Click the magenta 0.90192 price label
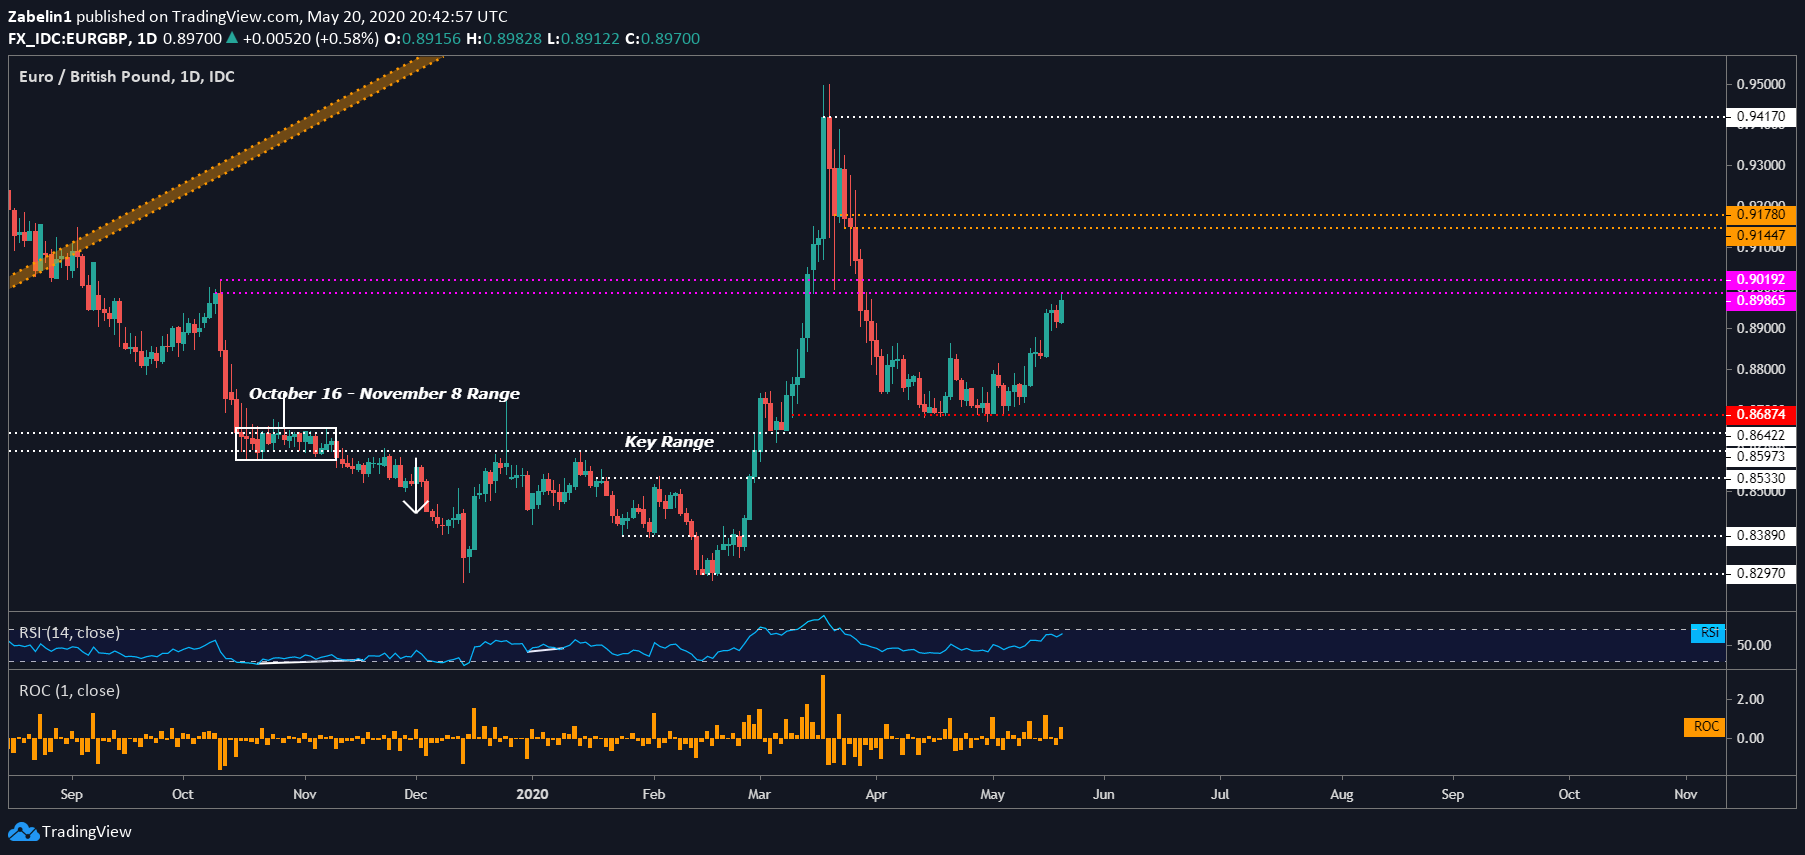The height and width of the screenshot is (855, 1805). pyautogui.click(x=1761, y=280)
